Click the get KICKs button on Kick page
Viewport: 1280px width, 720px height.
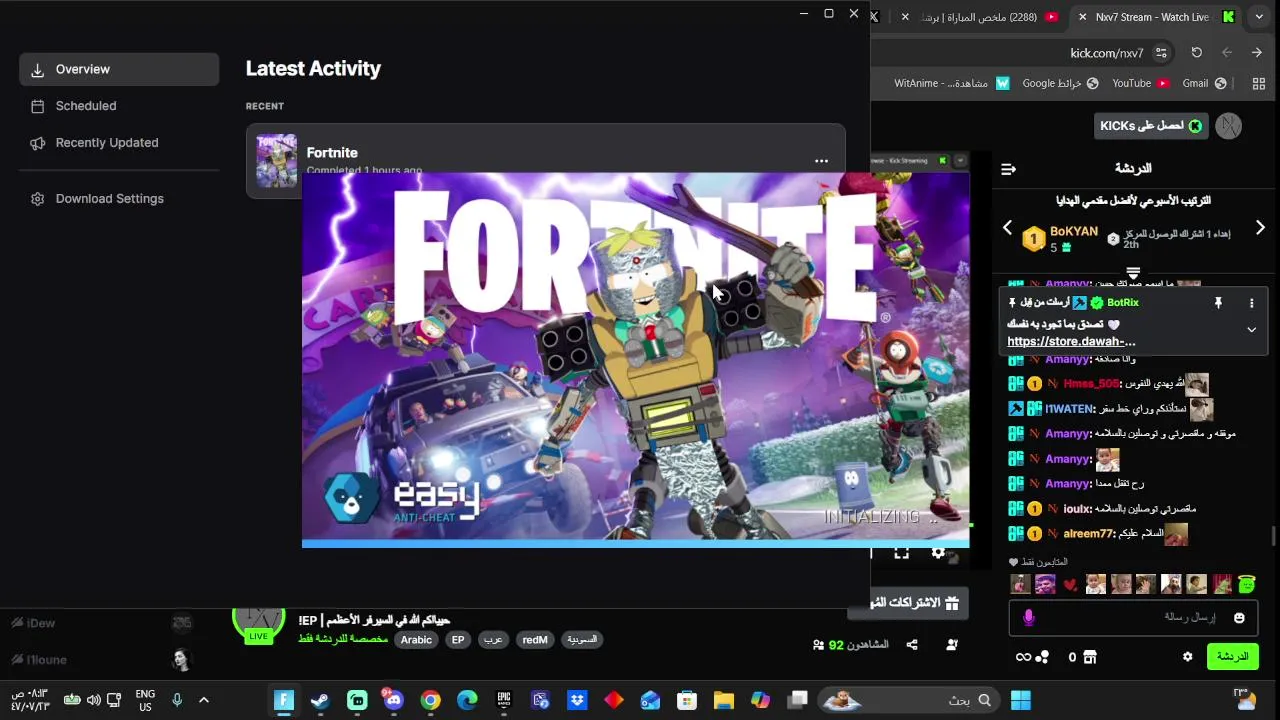1150,126
